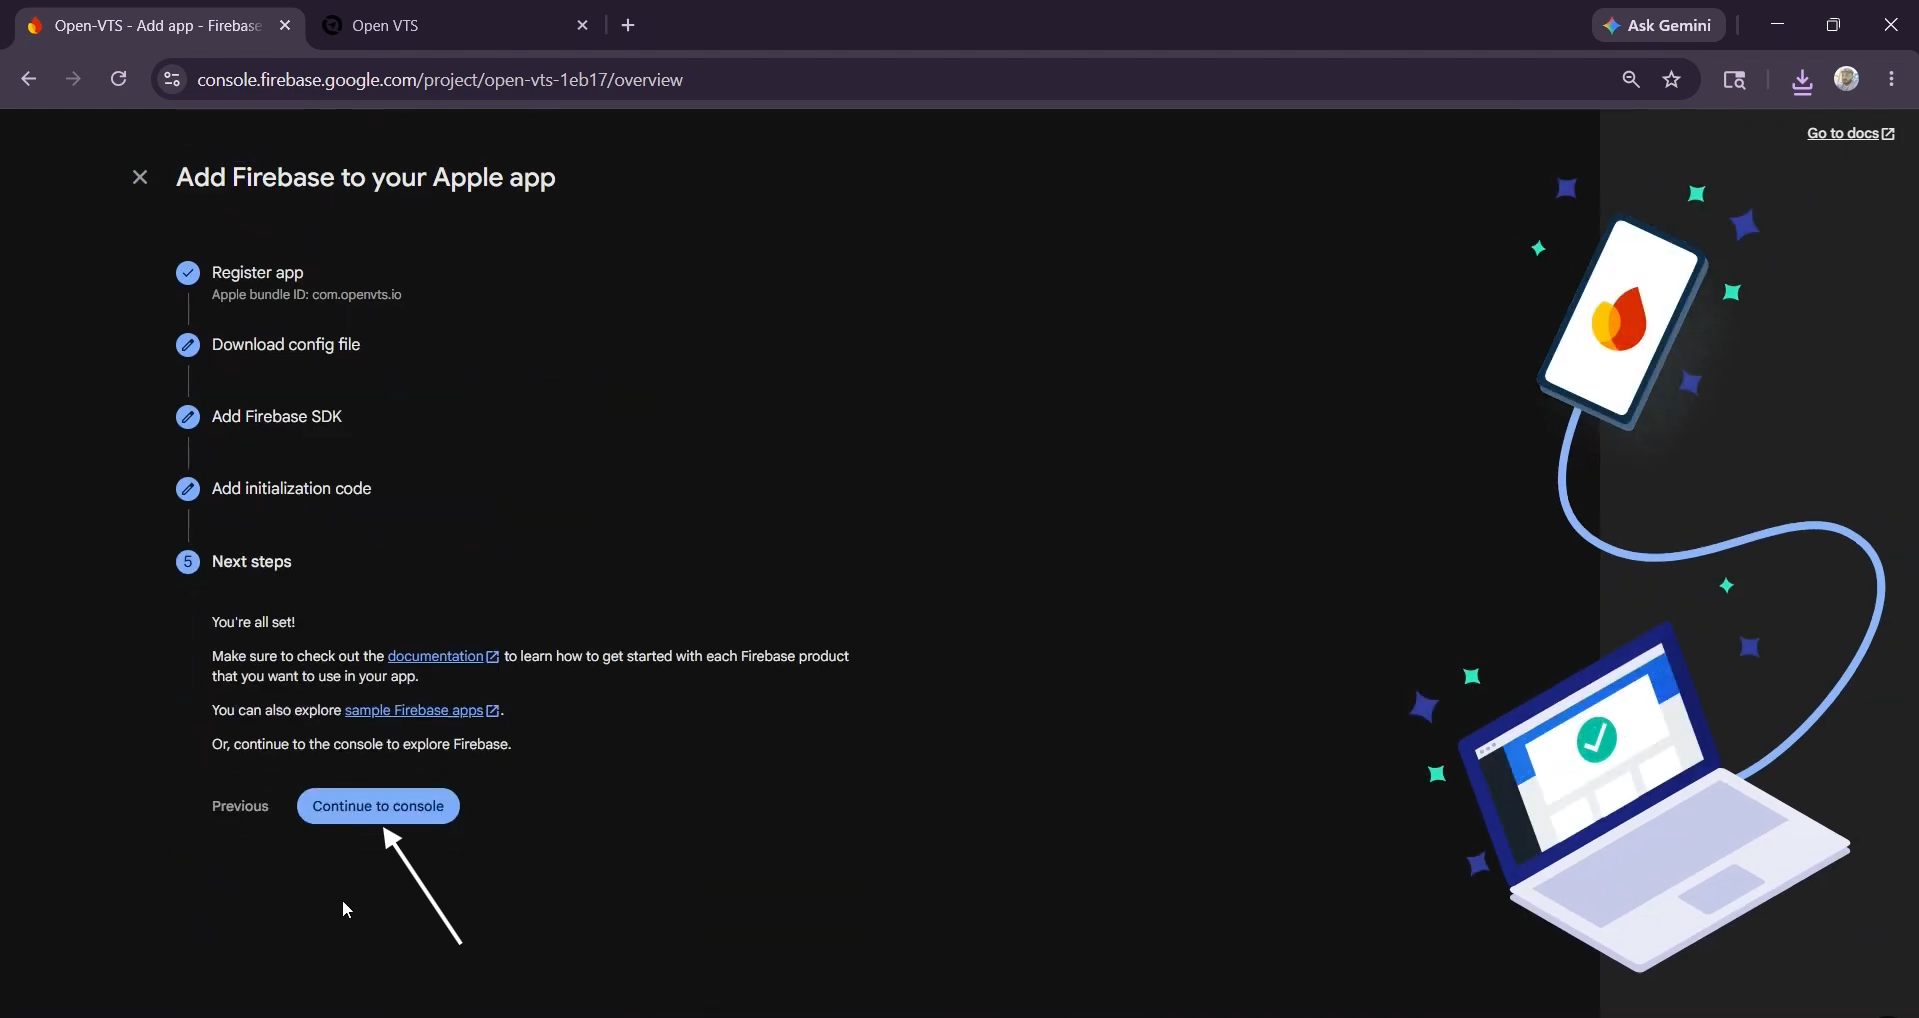
Task: Open the zoom magnifier icon in address bar
Action: pos(1631,79)
